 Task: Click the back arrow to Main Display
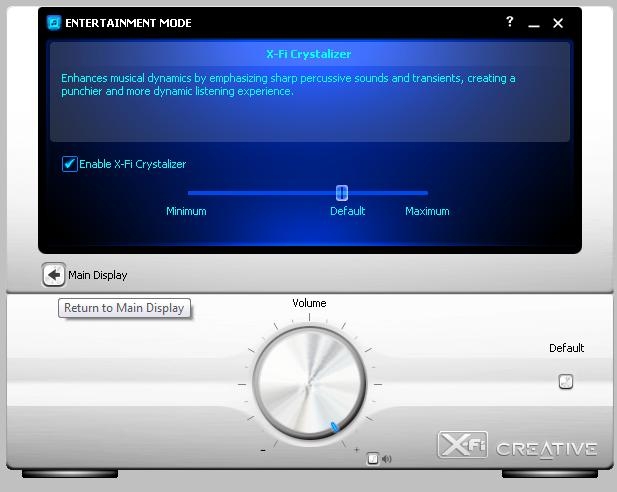[54, 275]
